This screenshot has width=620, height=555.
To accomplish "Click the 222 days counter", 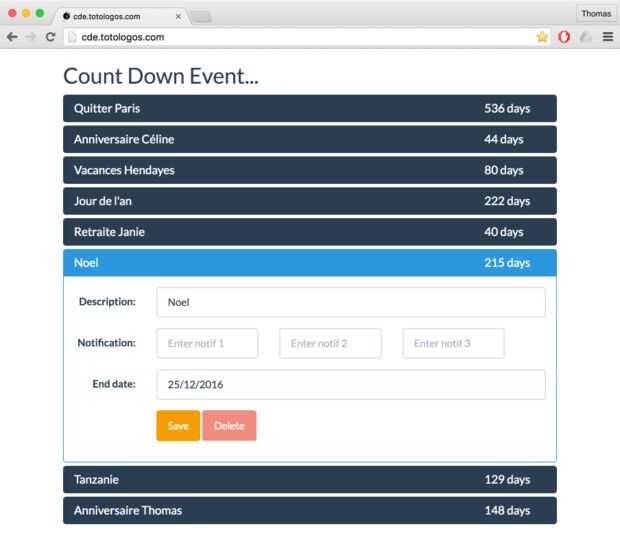I will 507,201.
